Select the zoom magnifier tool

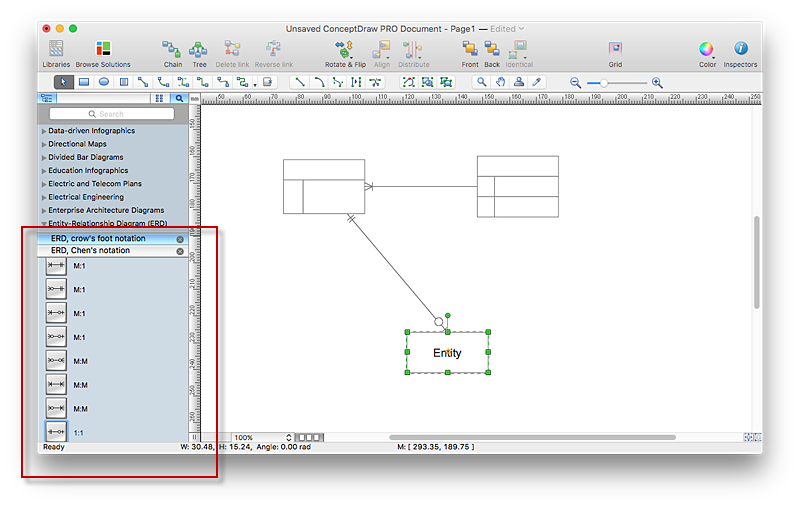click(x=481, y=82)
